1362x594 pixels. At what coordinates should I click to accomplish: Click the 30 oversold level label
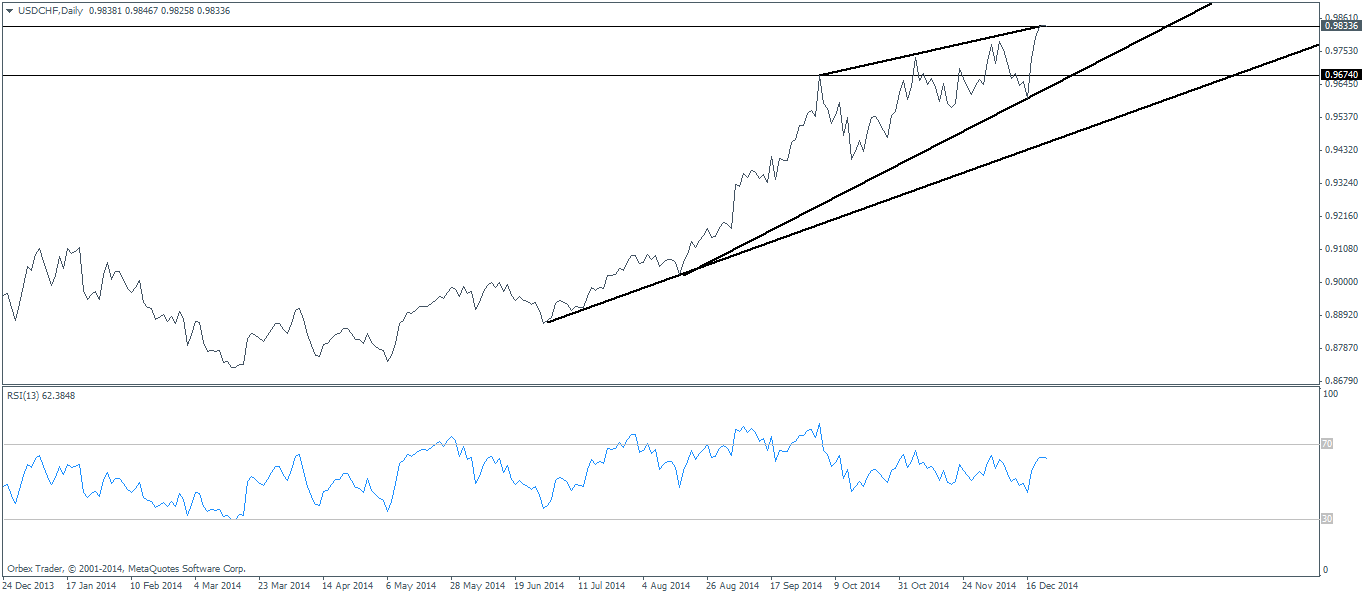coord(1327,518)
